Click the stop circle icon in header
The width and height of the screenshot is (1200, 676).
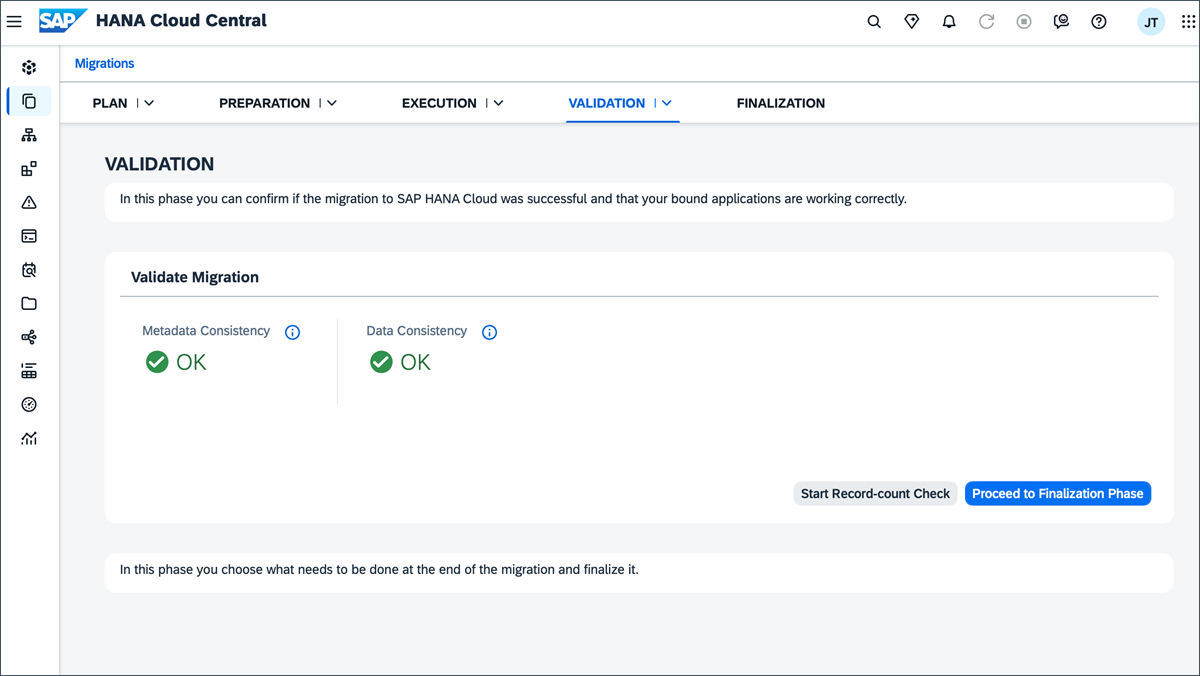pyautogui.click(x=1024, y=22)
